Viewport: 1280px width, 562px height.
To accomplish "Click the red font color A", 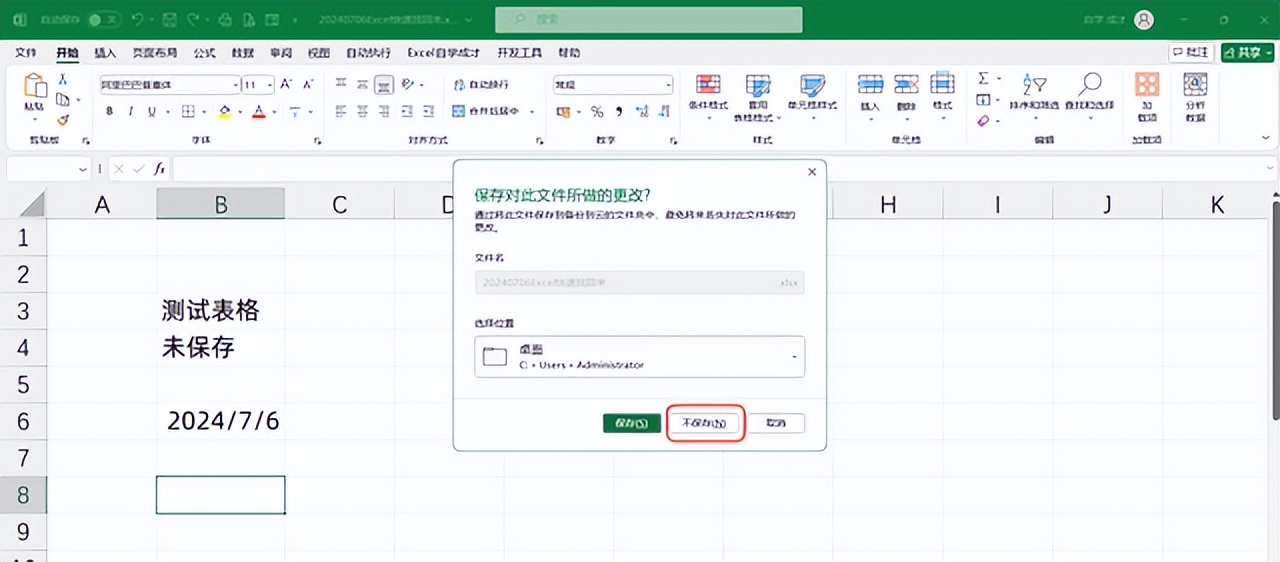I will pos(259,111).
